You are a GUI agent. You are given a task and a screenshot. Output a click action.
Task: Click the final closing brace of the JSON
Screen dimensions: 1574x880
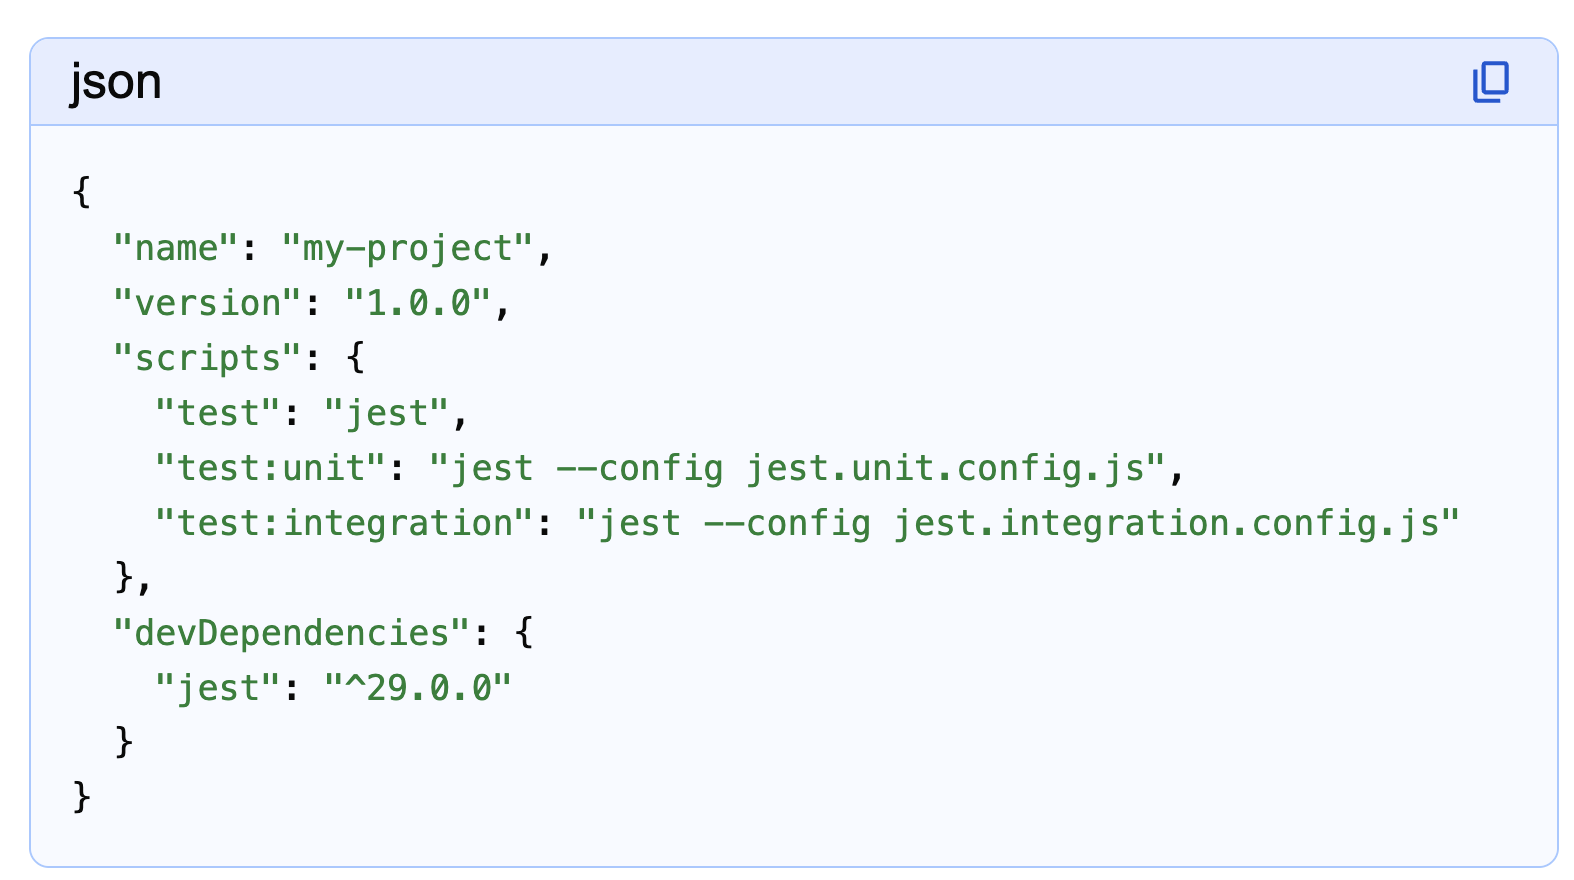click(x=82, y=797)
